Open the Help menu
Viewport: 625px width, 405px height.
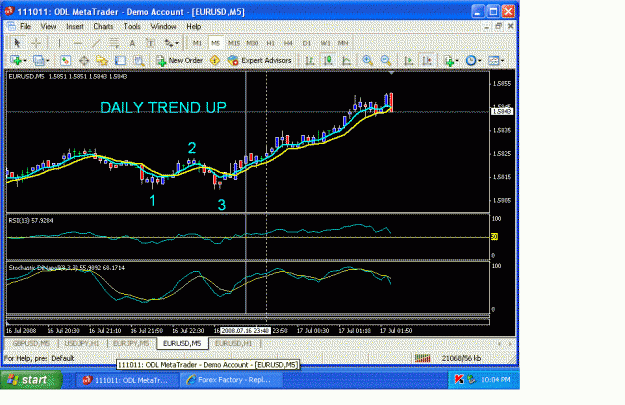(194, 27)
